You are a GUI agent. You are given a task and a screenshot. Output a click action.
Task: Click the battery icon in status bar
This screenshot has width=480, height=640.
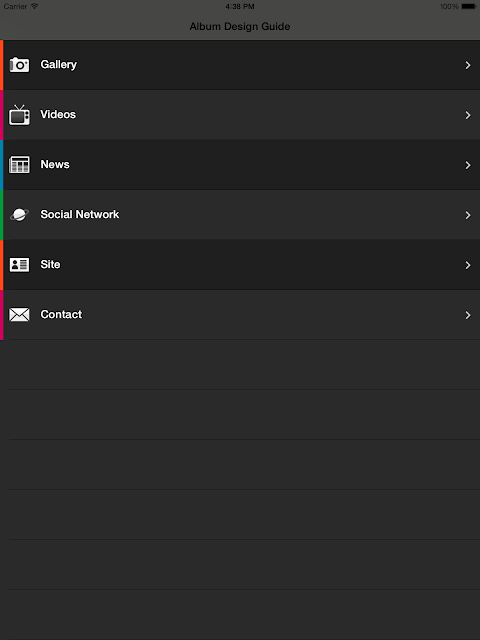[469, 7]
